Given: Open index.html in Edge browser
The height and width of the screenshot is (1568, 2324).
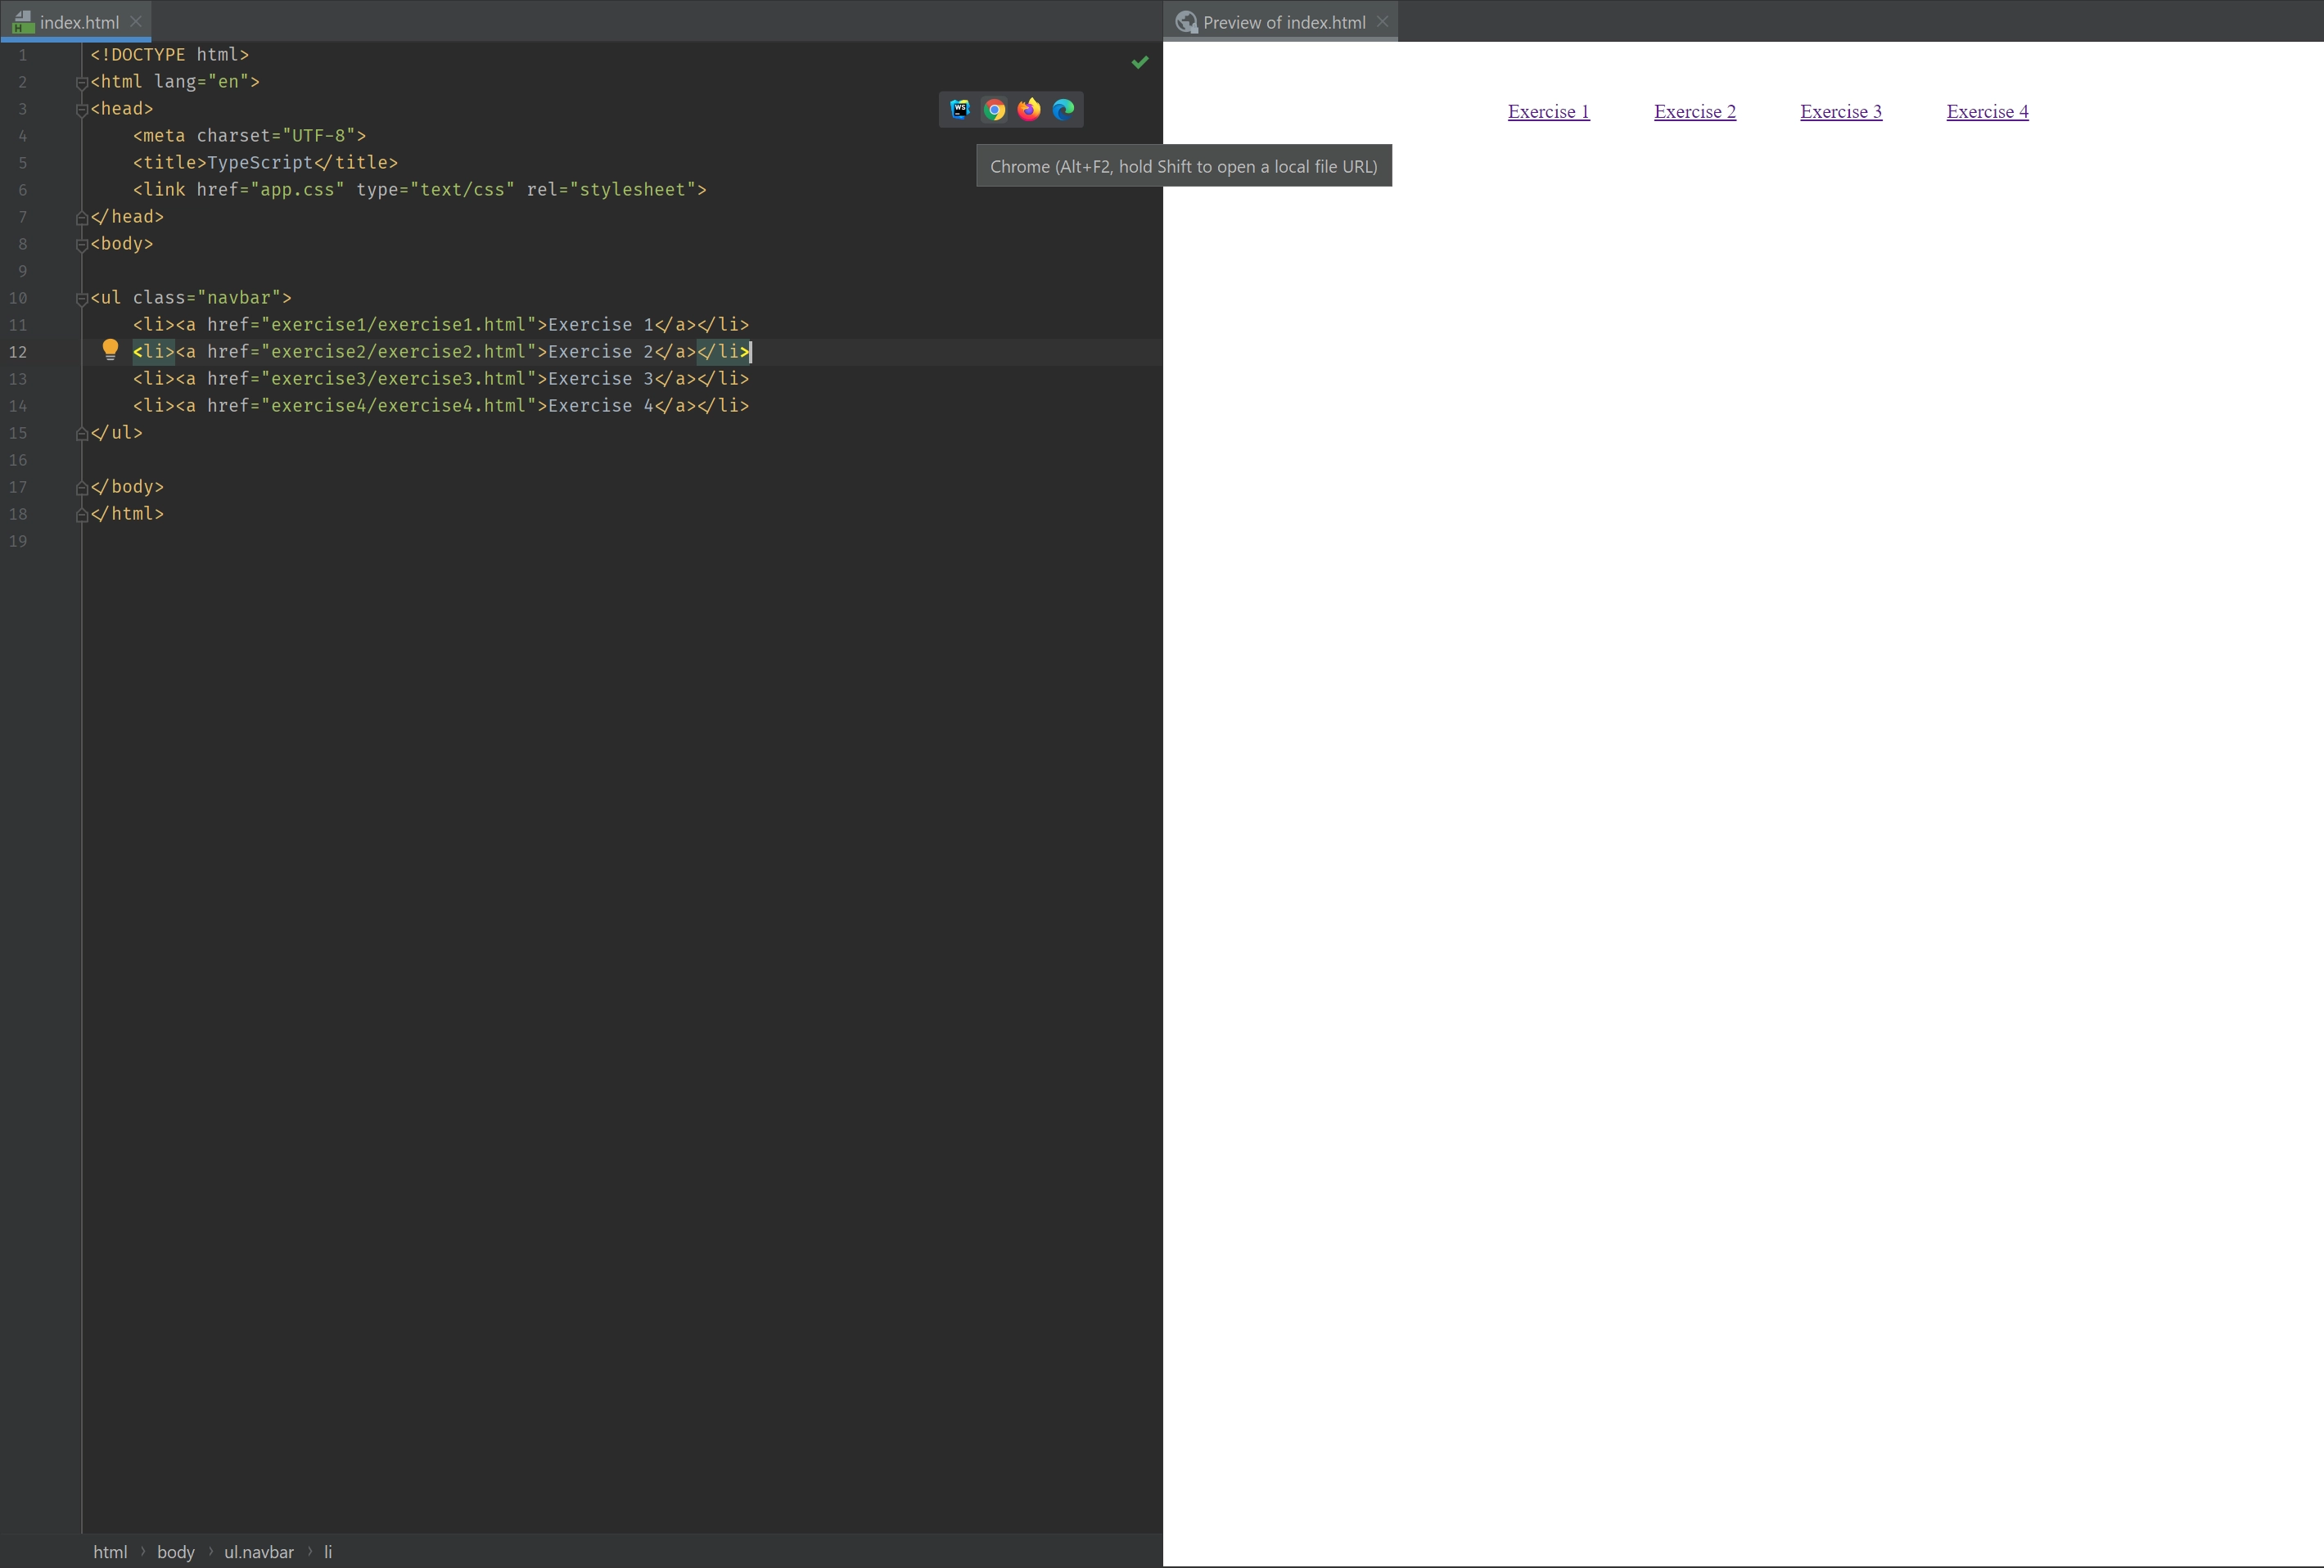Looking at the screenshot, I should (x=1063, y=110).
